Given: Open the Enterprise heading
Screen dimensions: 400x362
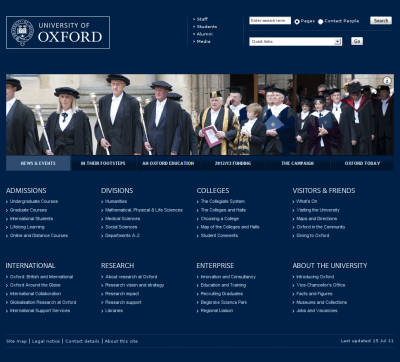Looking at the screenshot, I should pos(215,266).
